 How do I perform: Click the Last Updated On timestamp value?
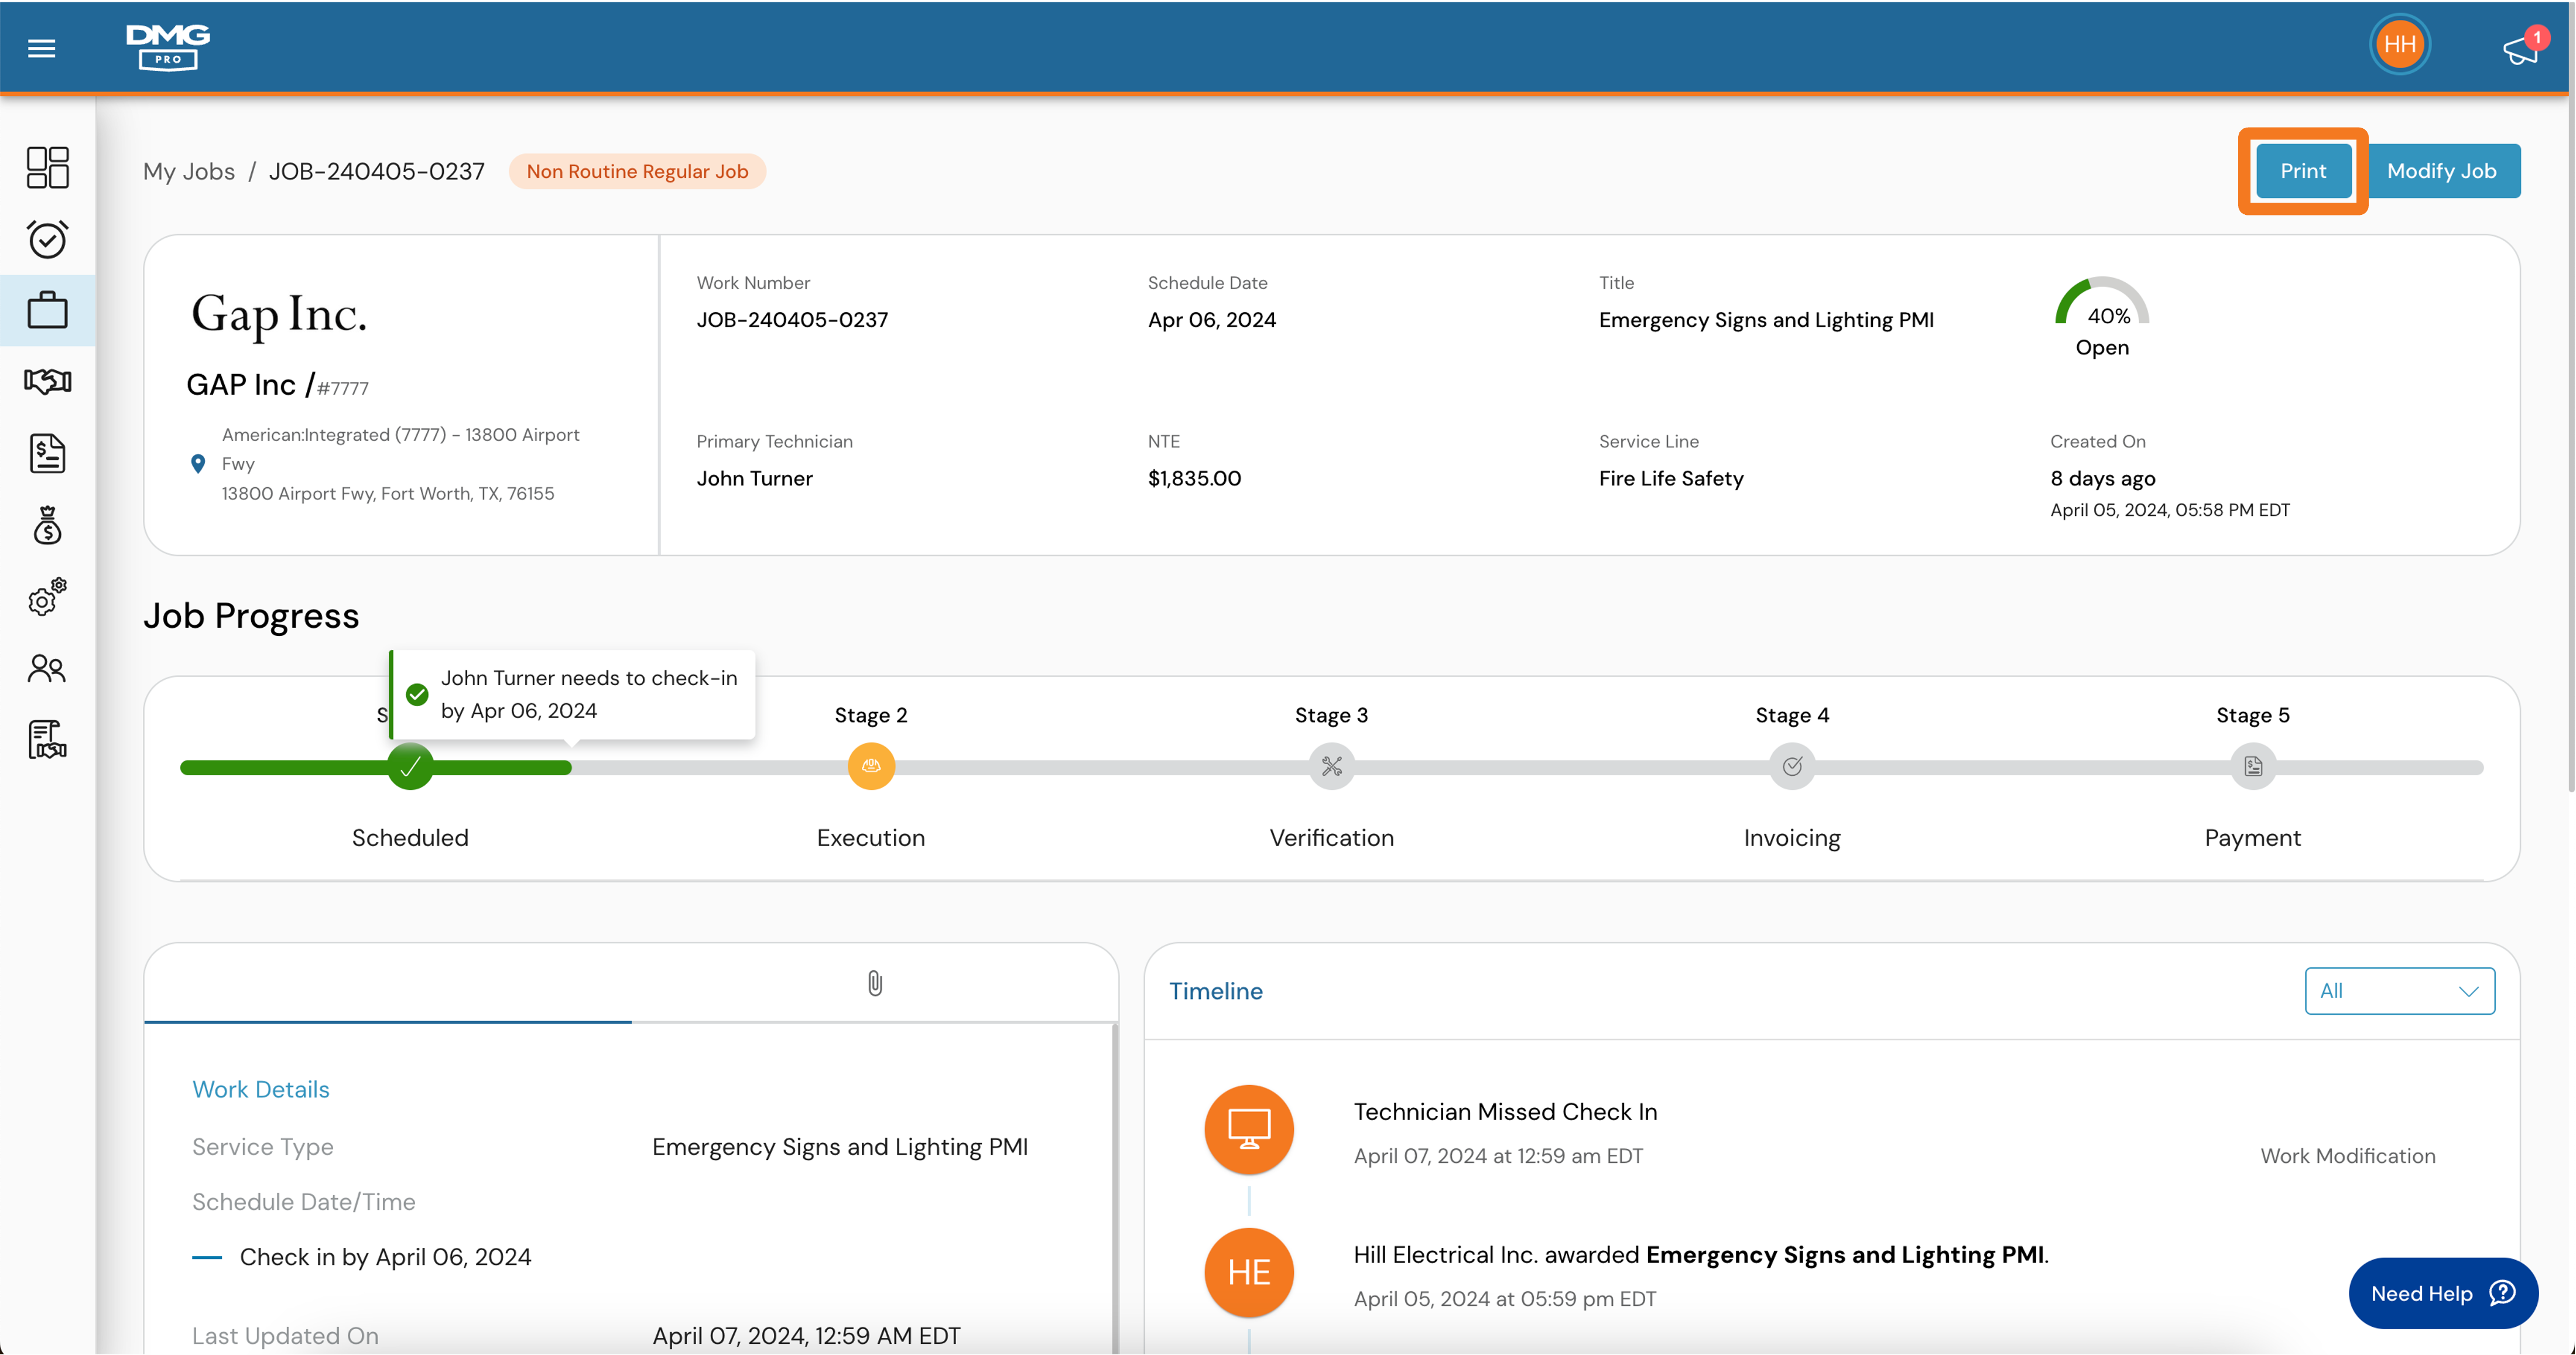(x=806, y=1336)
